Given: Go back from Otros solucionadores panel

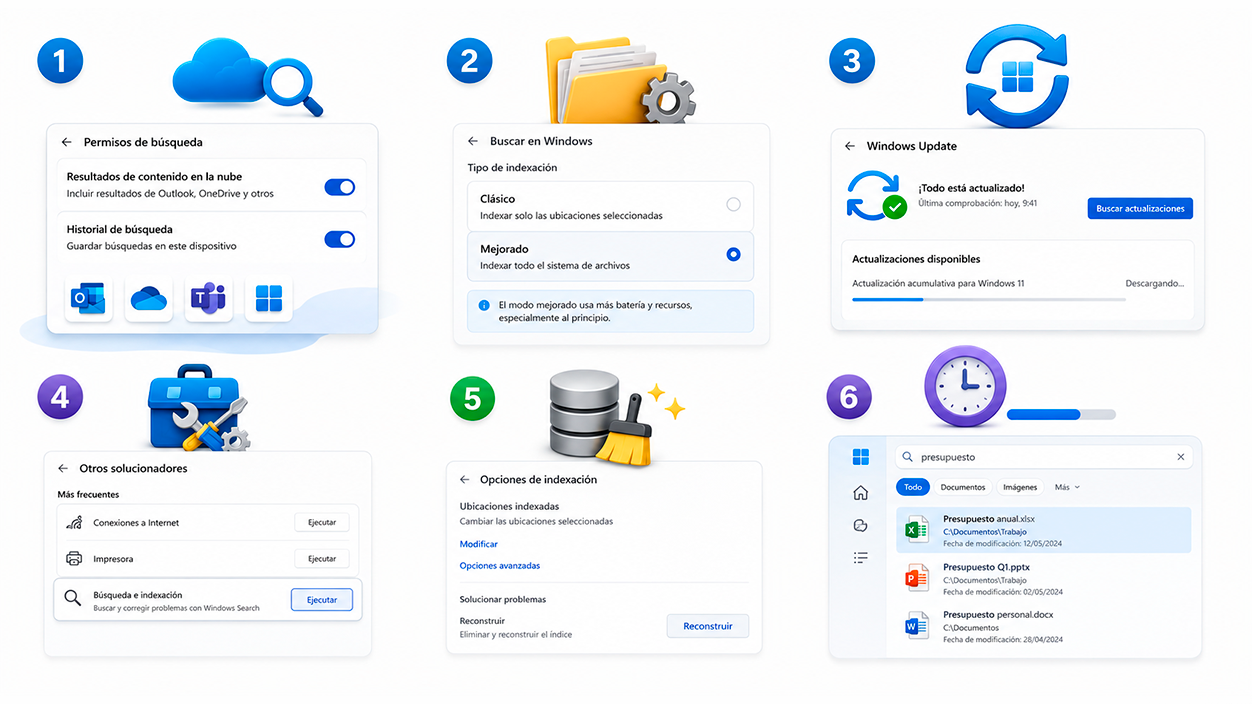Looking at the screenshot, I should coord(63,468).
